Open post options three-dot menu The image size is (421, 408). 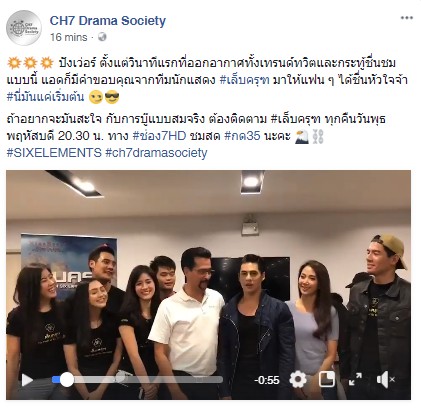pyautogui.click(x=406, y=18)
